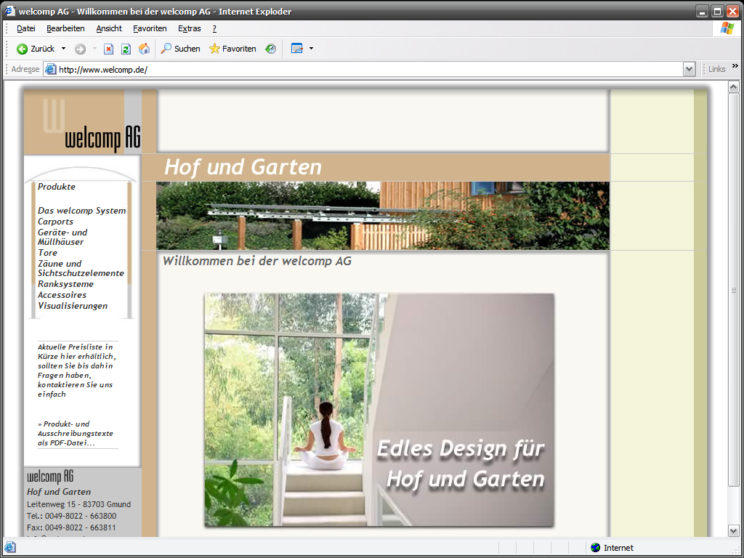Open Zäune und Sichtschutzelemente link
Image resolution: width=744 pixels, height=558 pixels.
(x=81, y=268)
